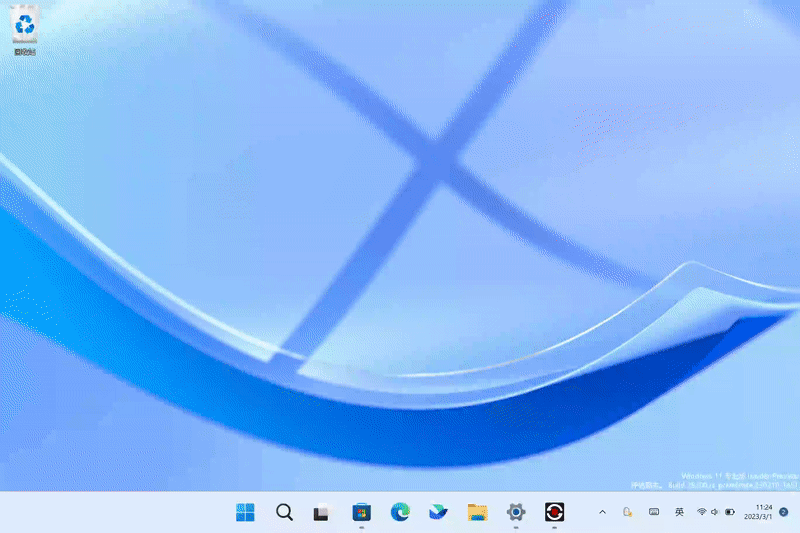Open the Windows Start menu

[x=245, y=512]
